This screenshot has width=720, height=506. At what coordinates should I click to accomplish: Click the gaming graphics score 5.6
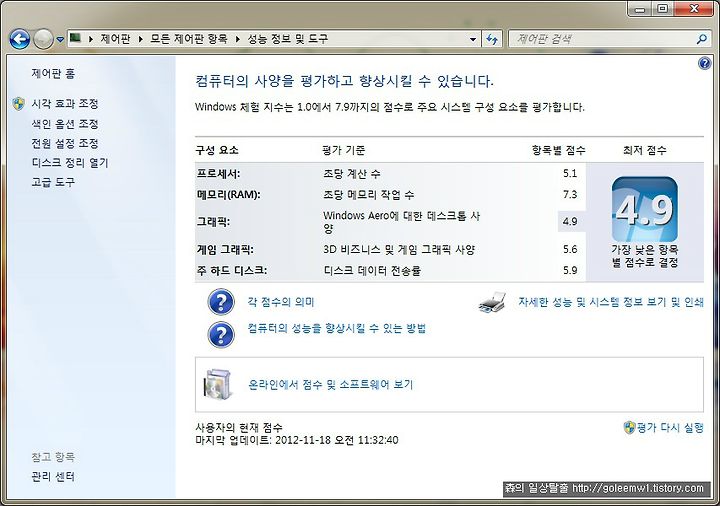pos(570,249)
